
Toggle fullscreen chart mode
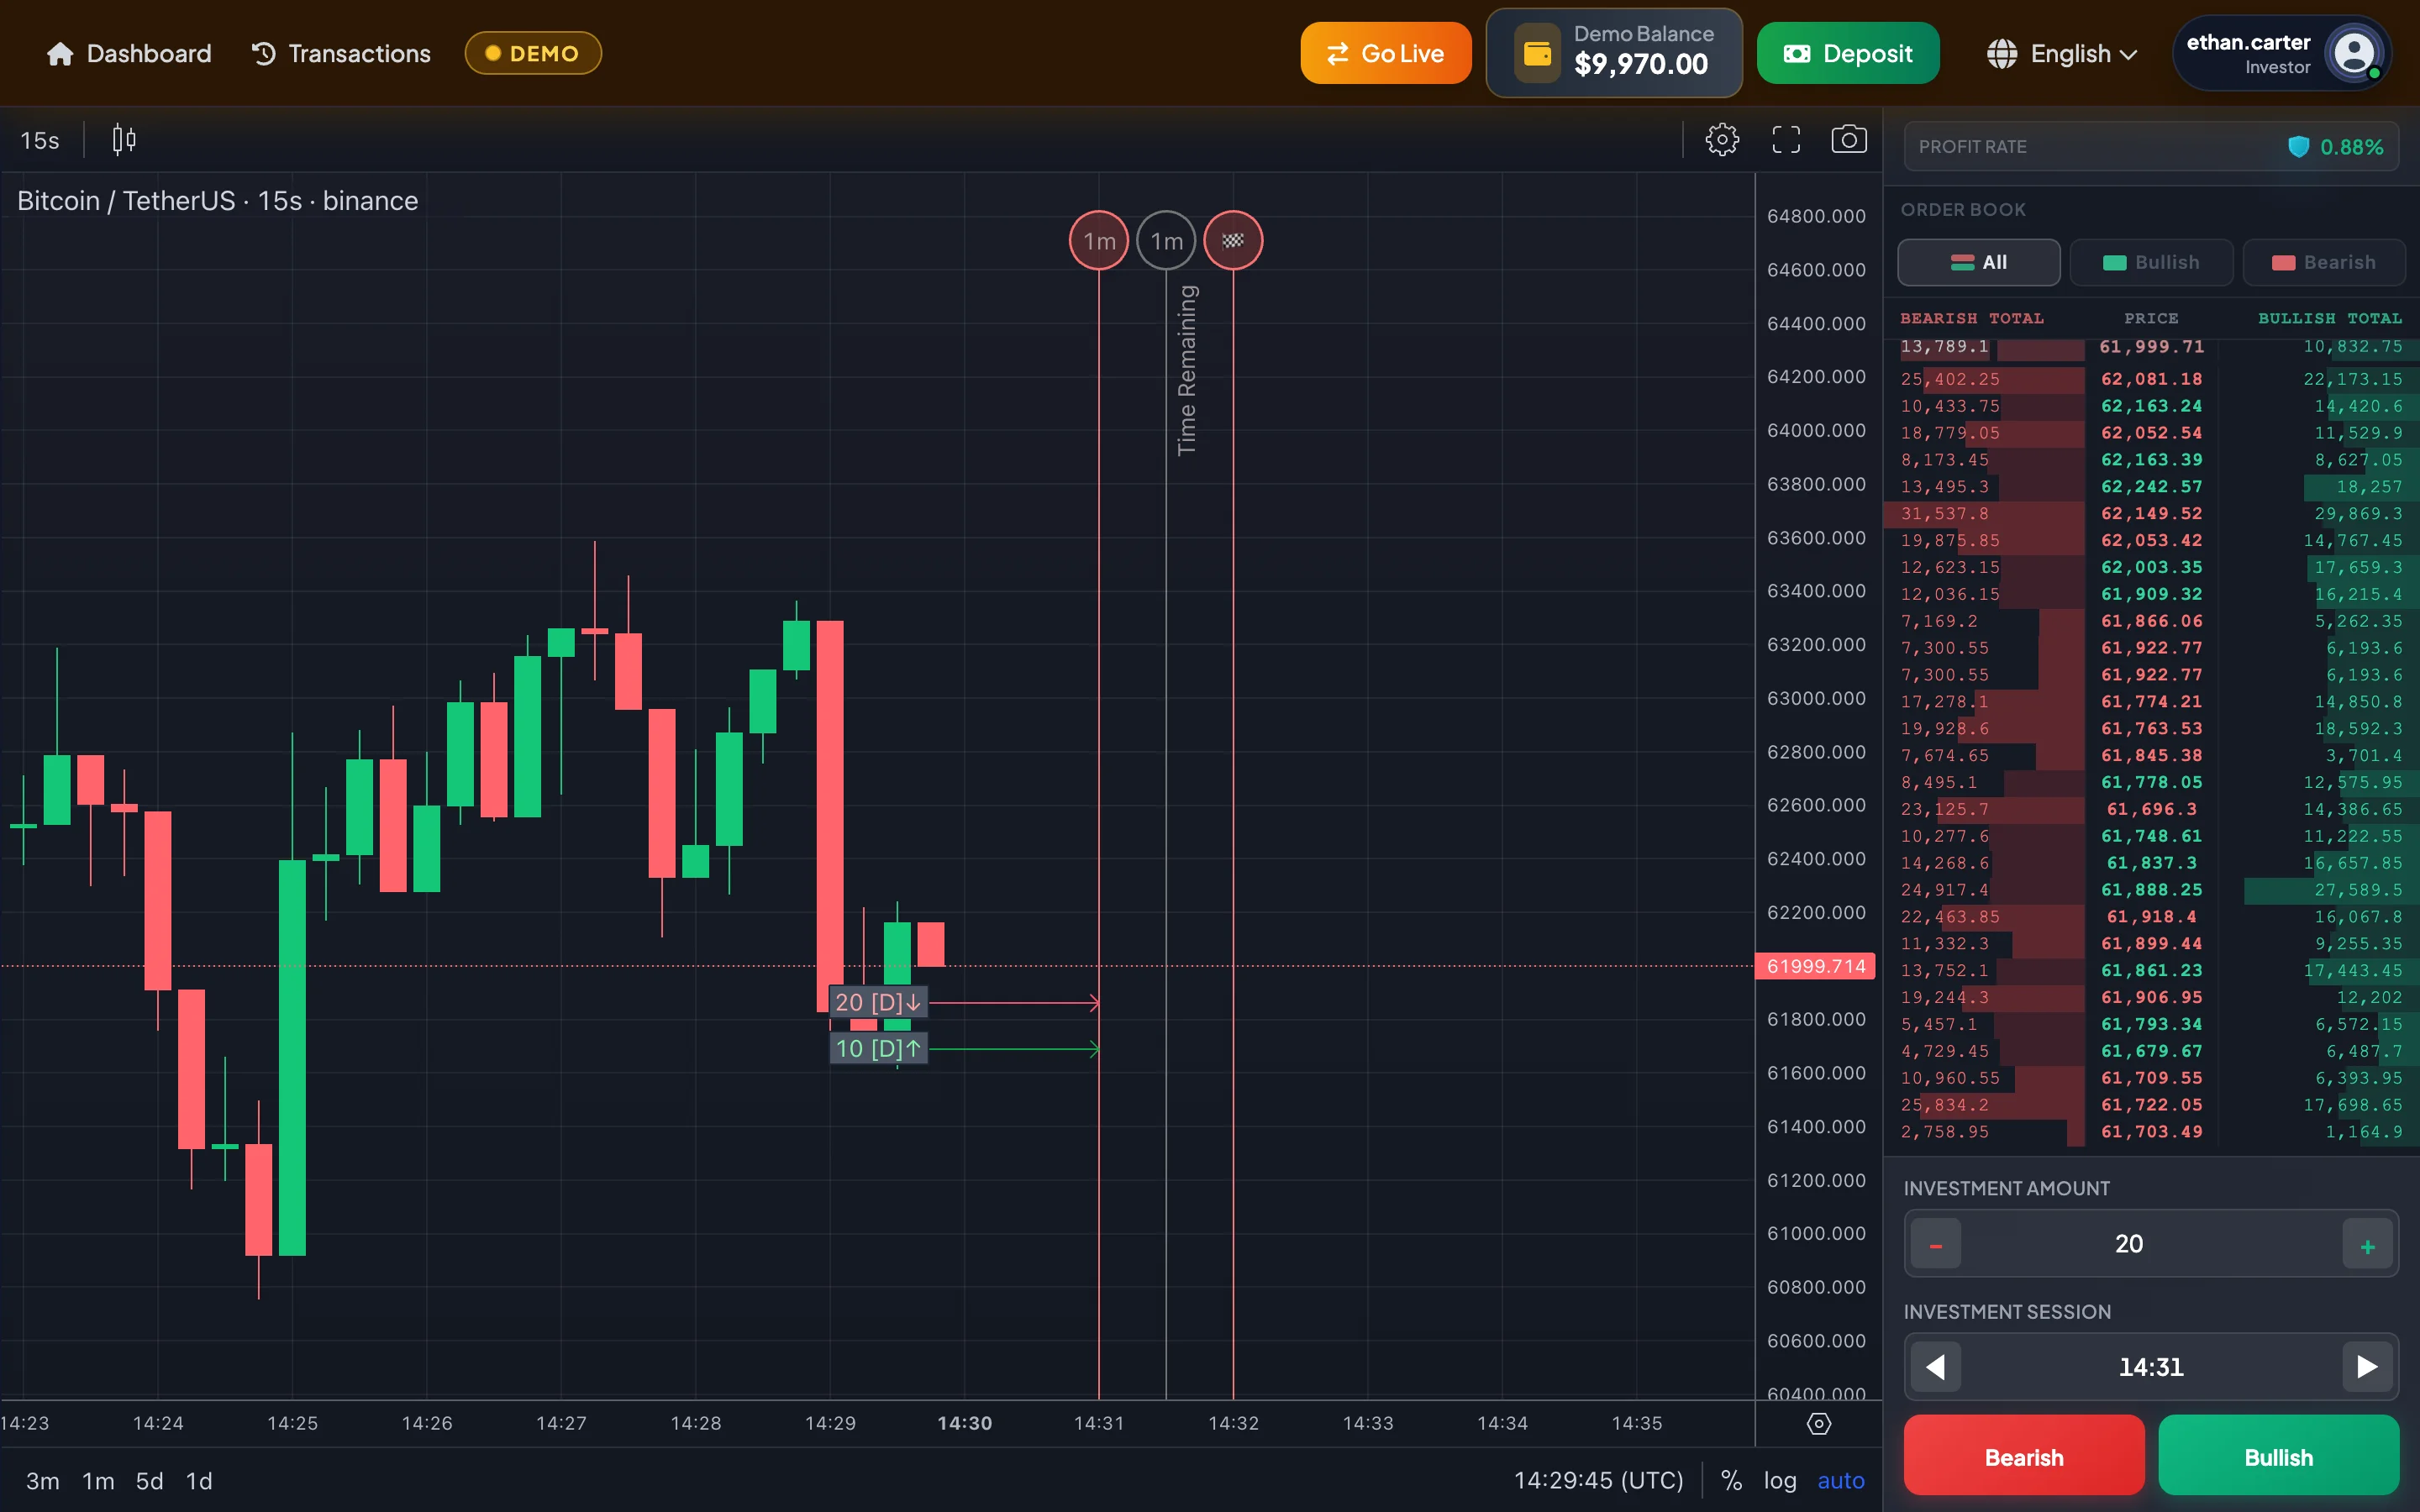1786,140
